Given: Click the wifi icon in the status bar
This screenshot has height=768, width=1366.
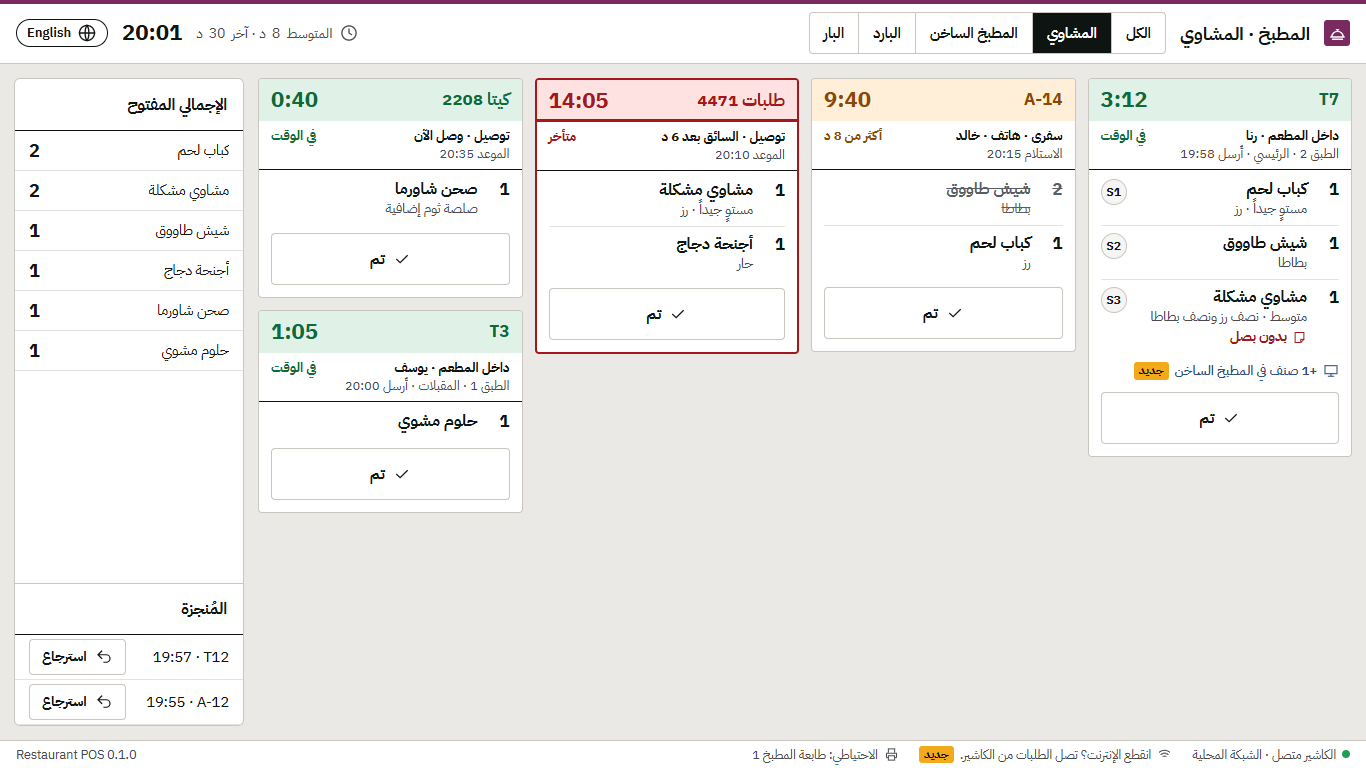Looking at the screenshot, I should click(1164, 754).
